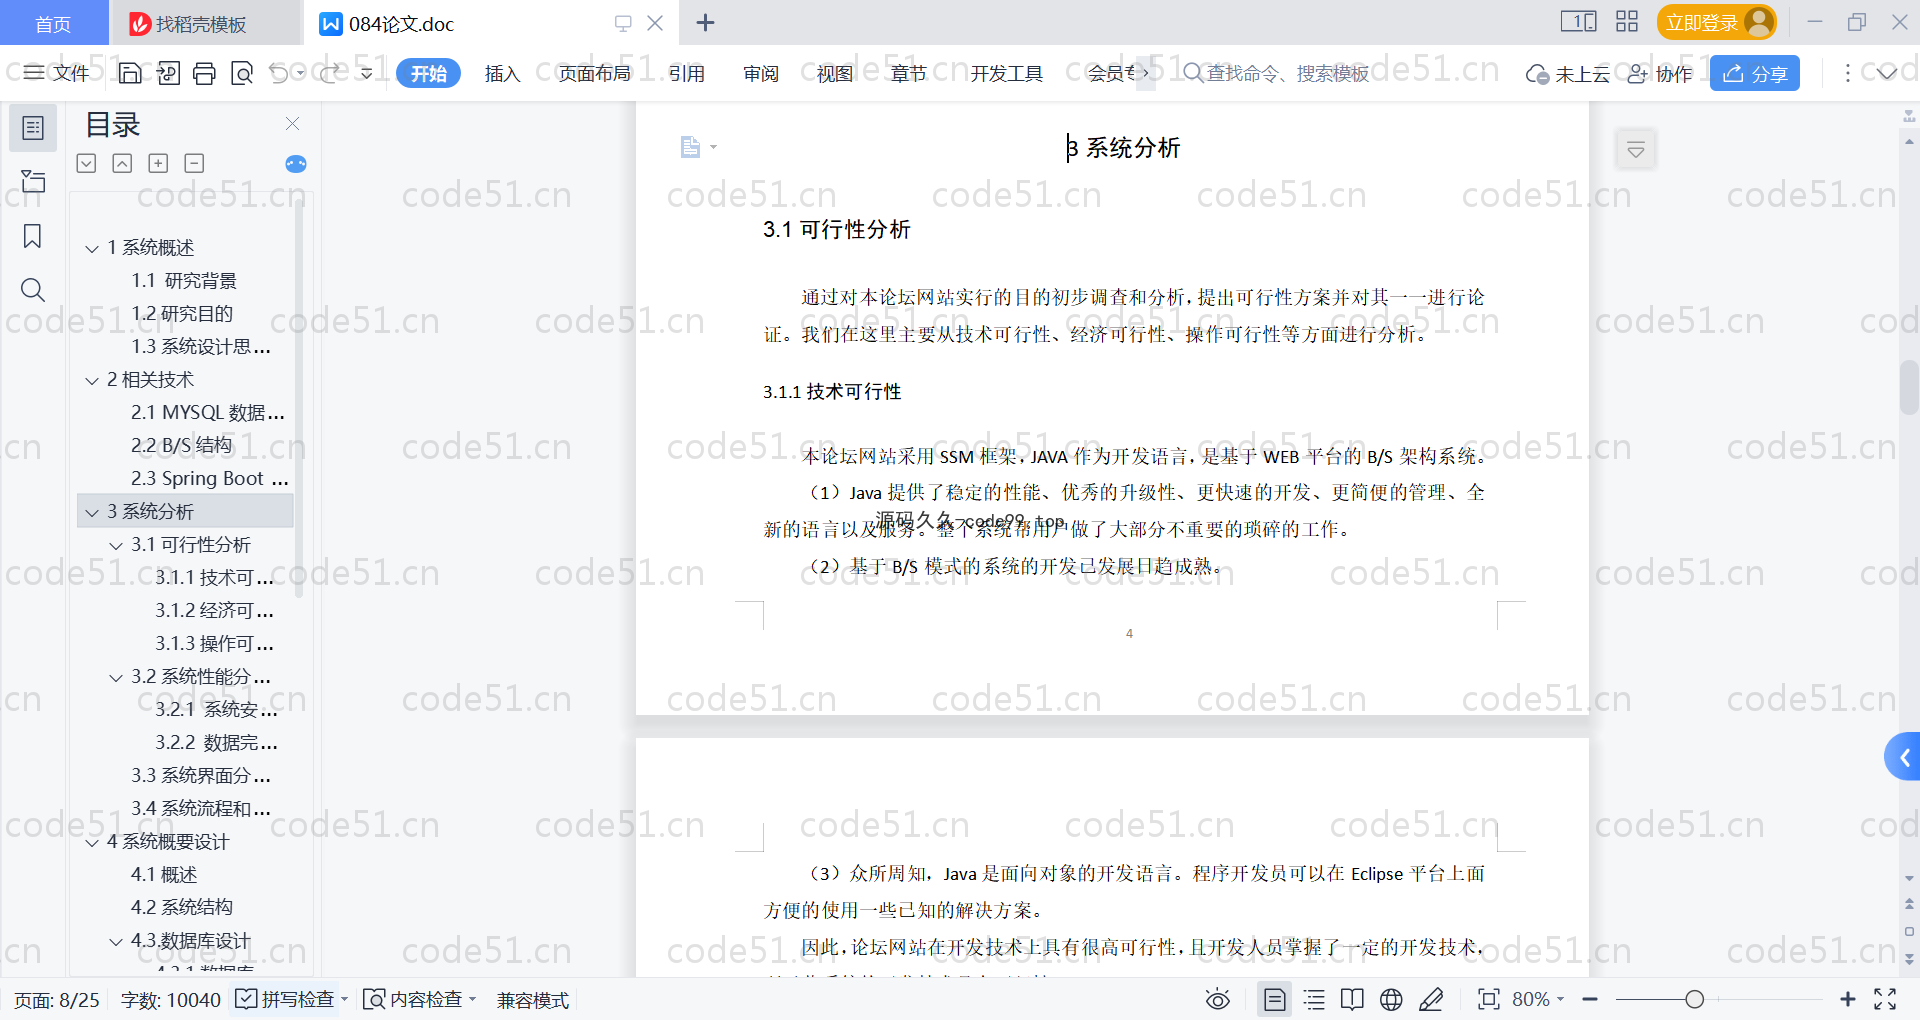Switch to reading view book icon
This screenshot has width=1920, height=1020.
coord(1352,999)
